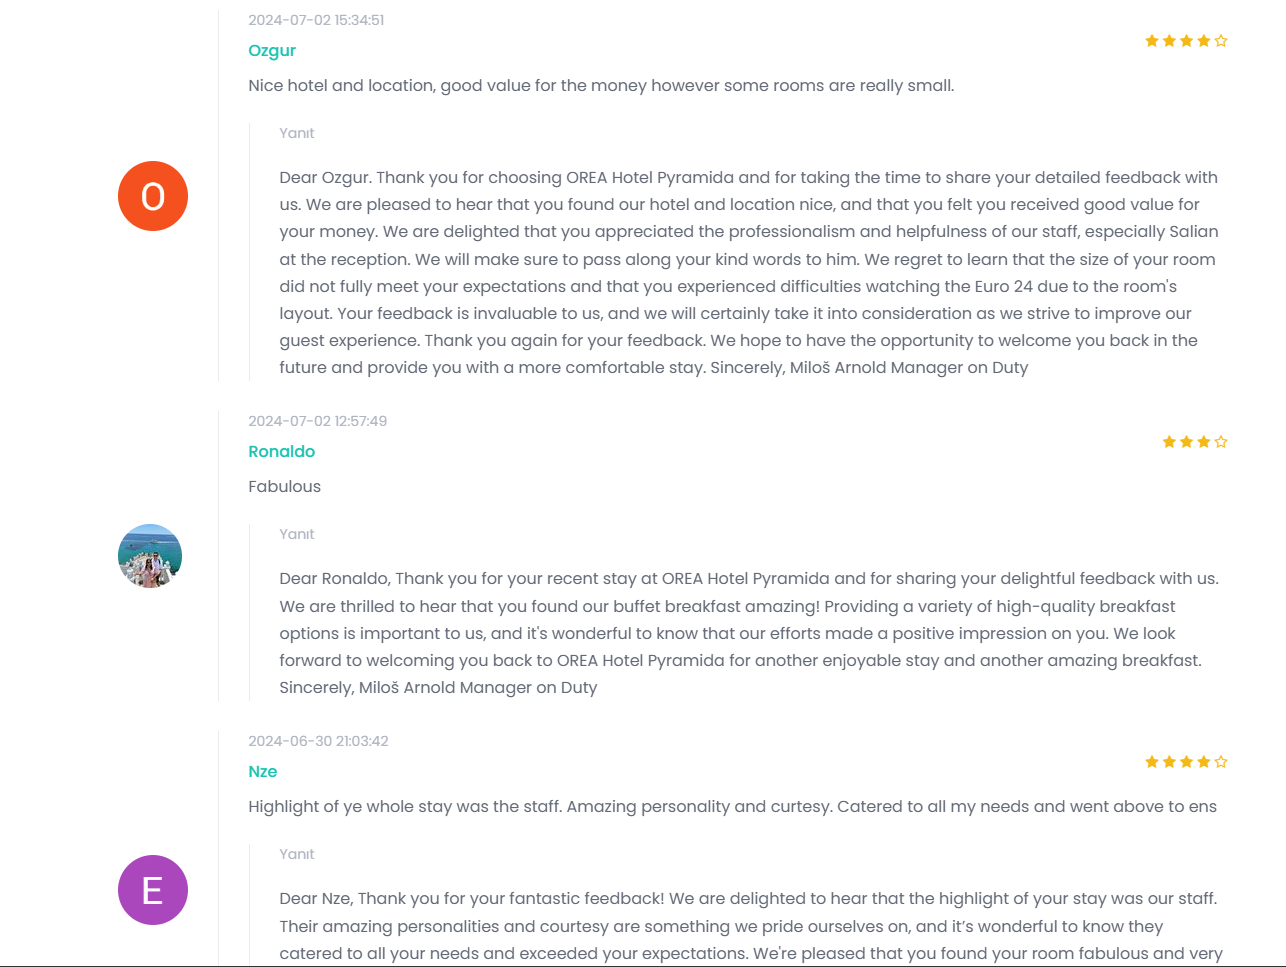The image size is (1286, 967).
Task: Click Ozgur's four-star rating
Action: coord(1186,41)
